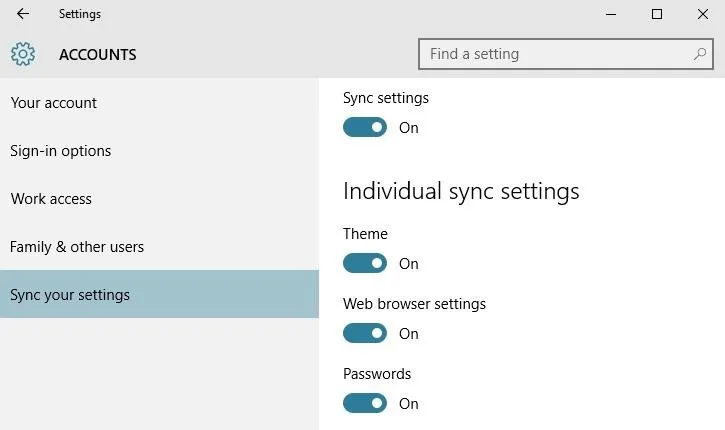Screen dimensions: 725x430
Task: Switch off Passwords sync toggle
Action: (365, 403)
